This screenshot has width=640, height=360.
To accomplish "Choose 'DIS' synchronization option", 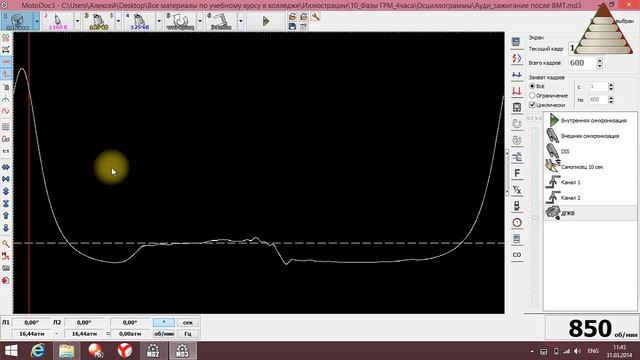I will click(x=591, y=151).
